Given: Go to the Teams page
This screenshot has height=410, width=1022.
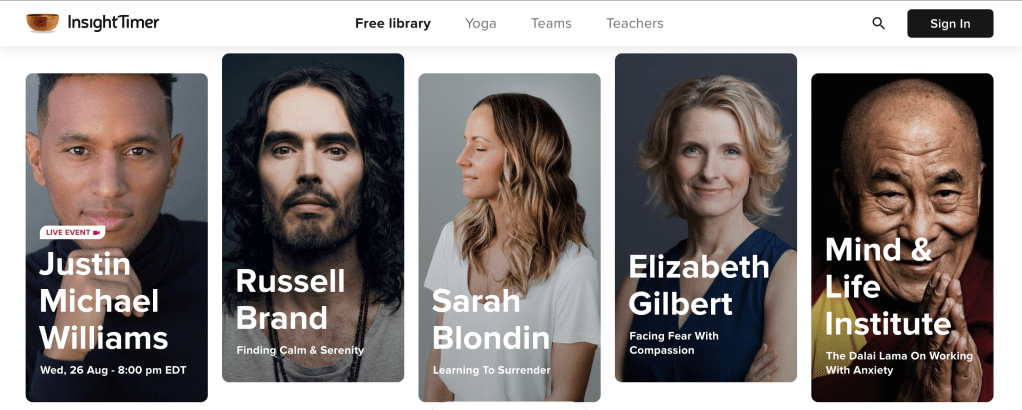Looking at the screenshot, I should (x=551, y=23).
